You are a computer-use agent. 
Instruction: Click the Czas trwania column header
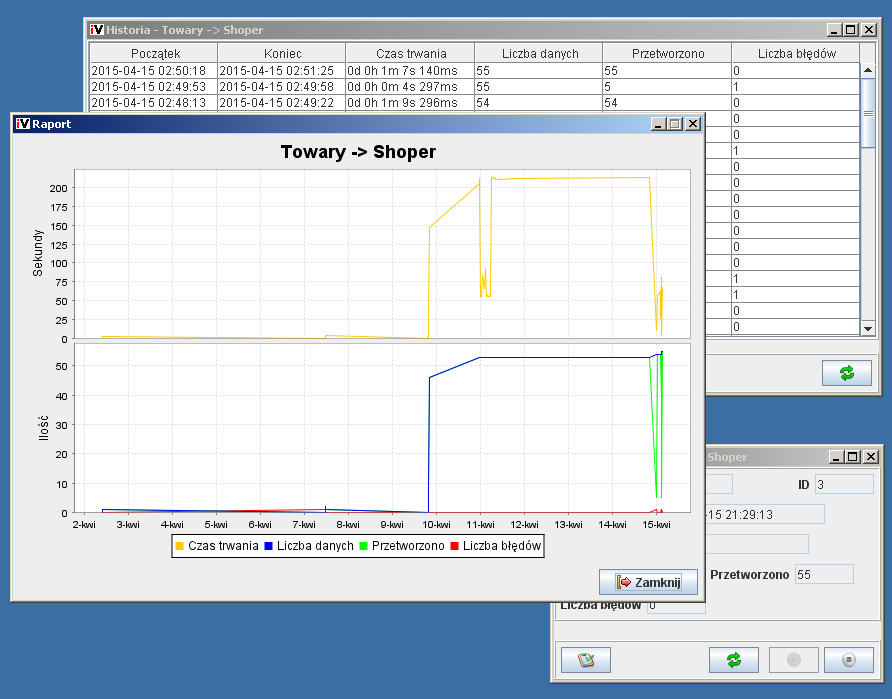coord(410,53)
